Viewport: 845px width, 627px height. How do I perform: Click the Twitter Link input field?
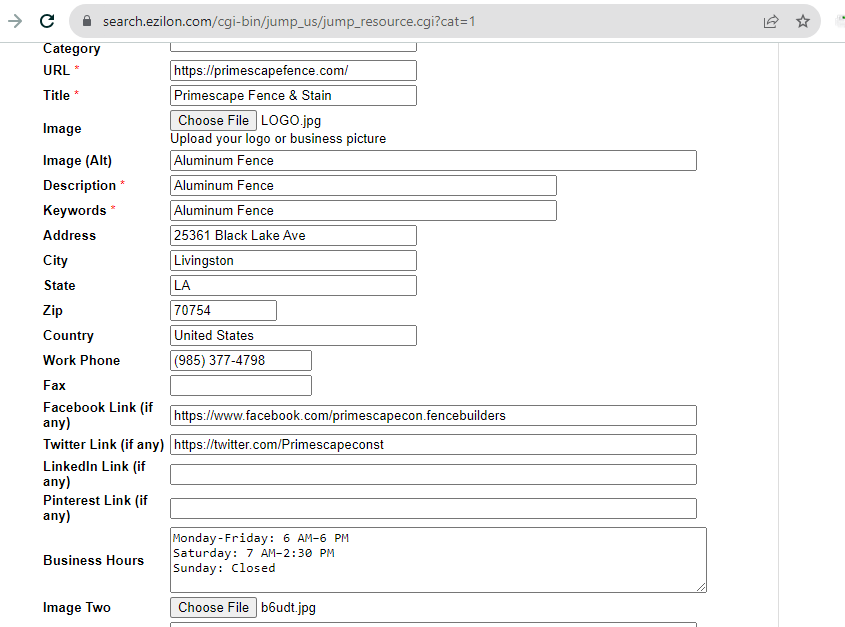click(433, 445)
